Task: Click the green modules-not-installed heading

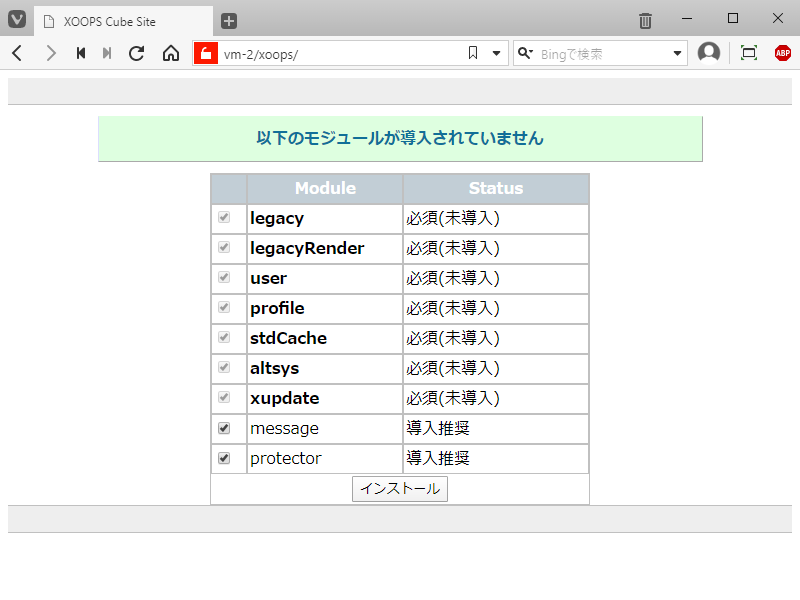Action: pyautogui.click(x=400, y=138)
